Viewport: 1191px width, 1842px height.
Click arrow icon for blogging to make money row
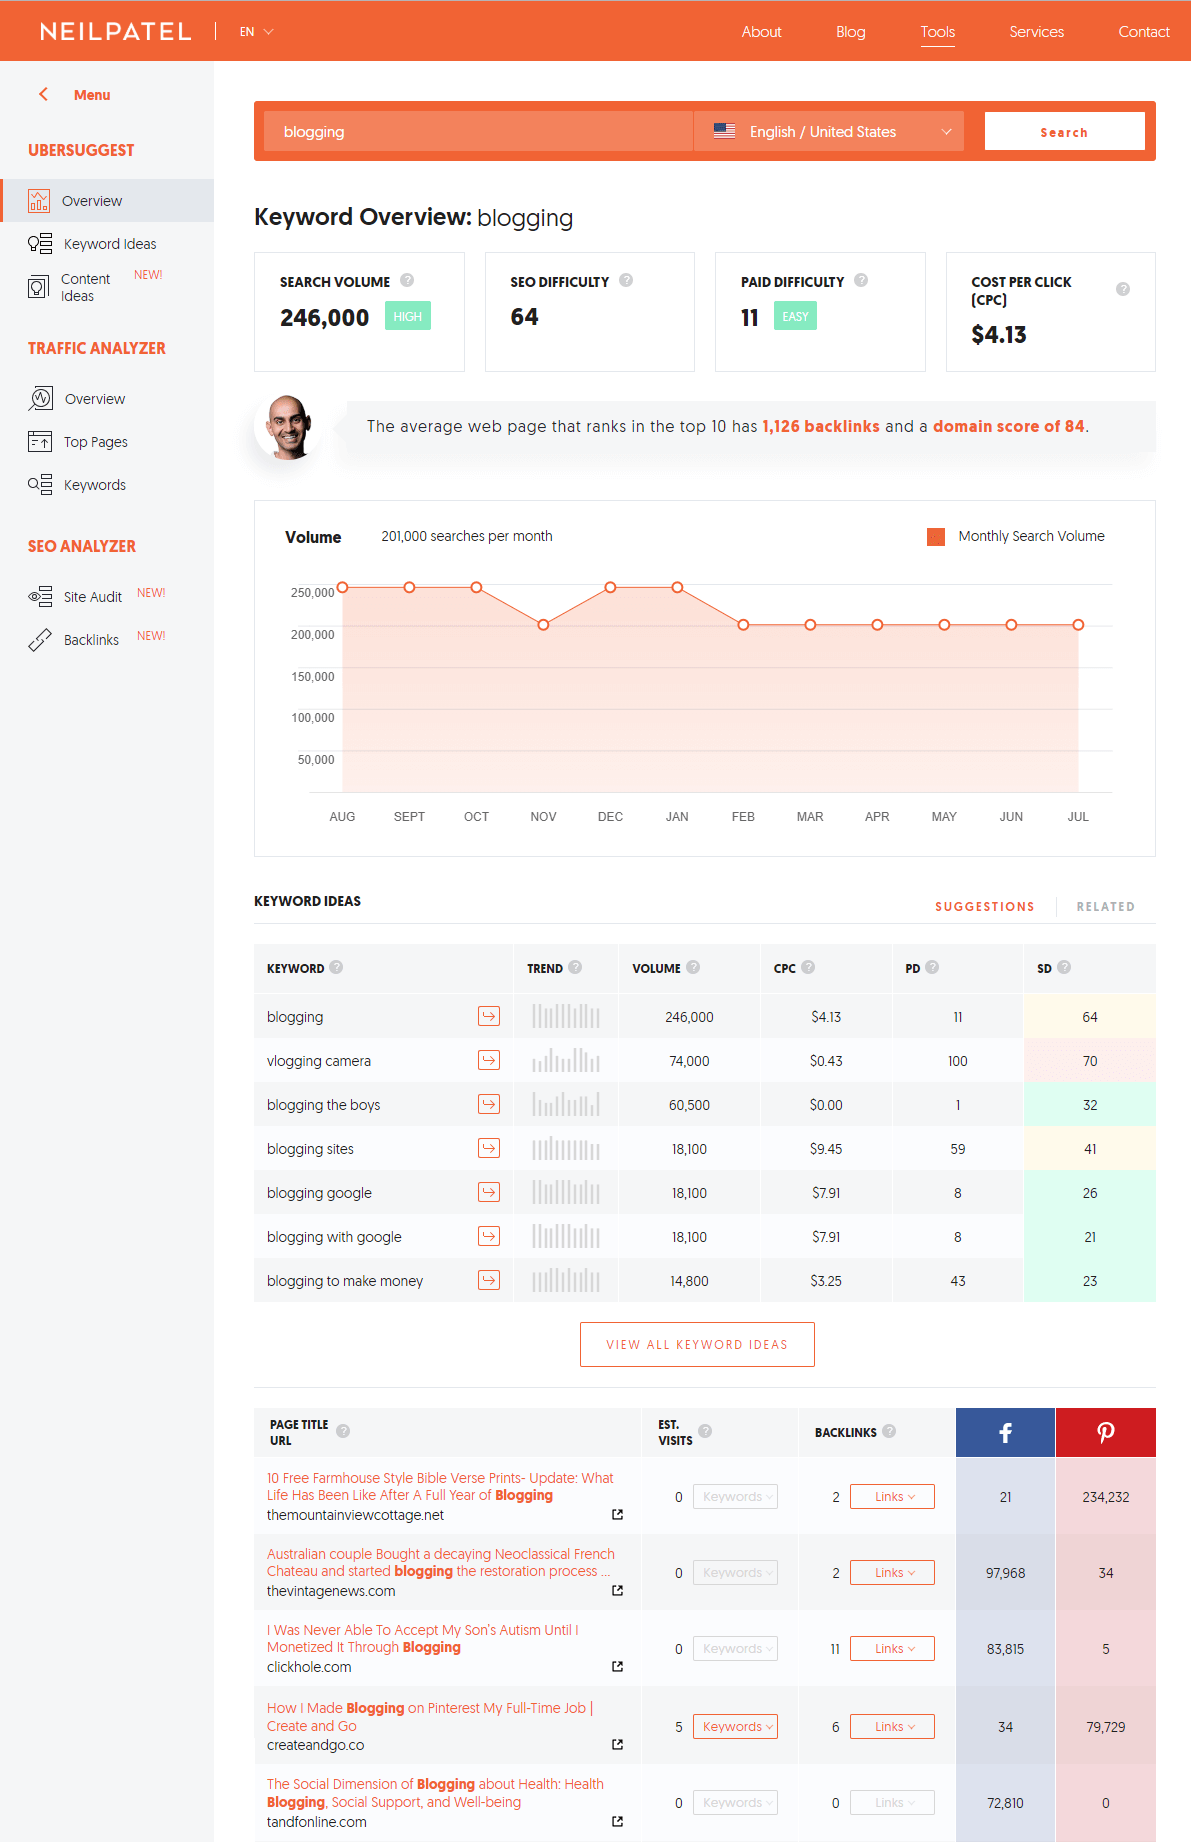pyautogui.click(x=489, y=1280)
